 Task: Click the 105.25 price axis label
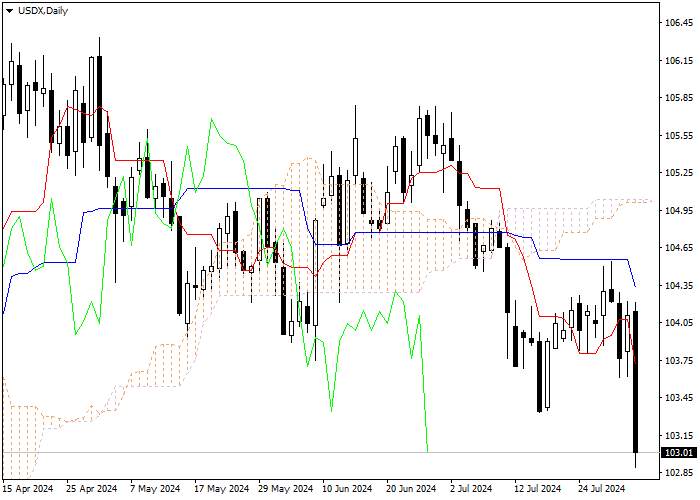pos(679,173)
